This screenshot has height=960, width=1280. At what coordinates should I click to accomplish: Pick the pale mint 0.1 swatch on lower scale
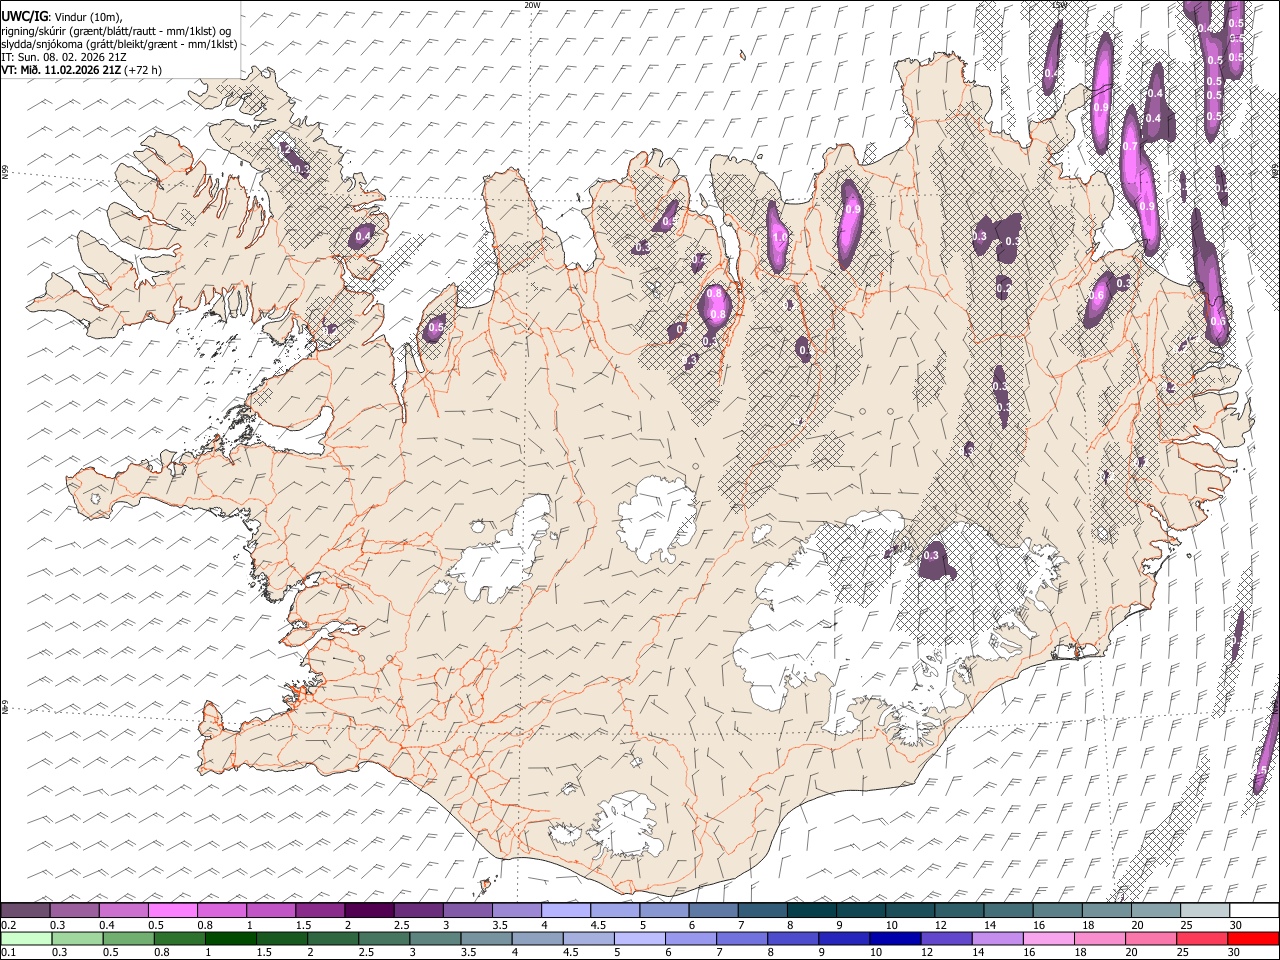point(26,938)
